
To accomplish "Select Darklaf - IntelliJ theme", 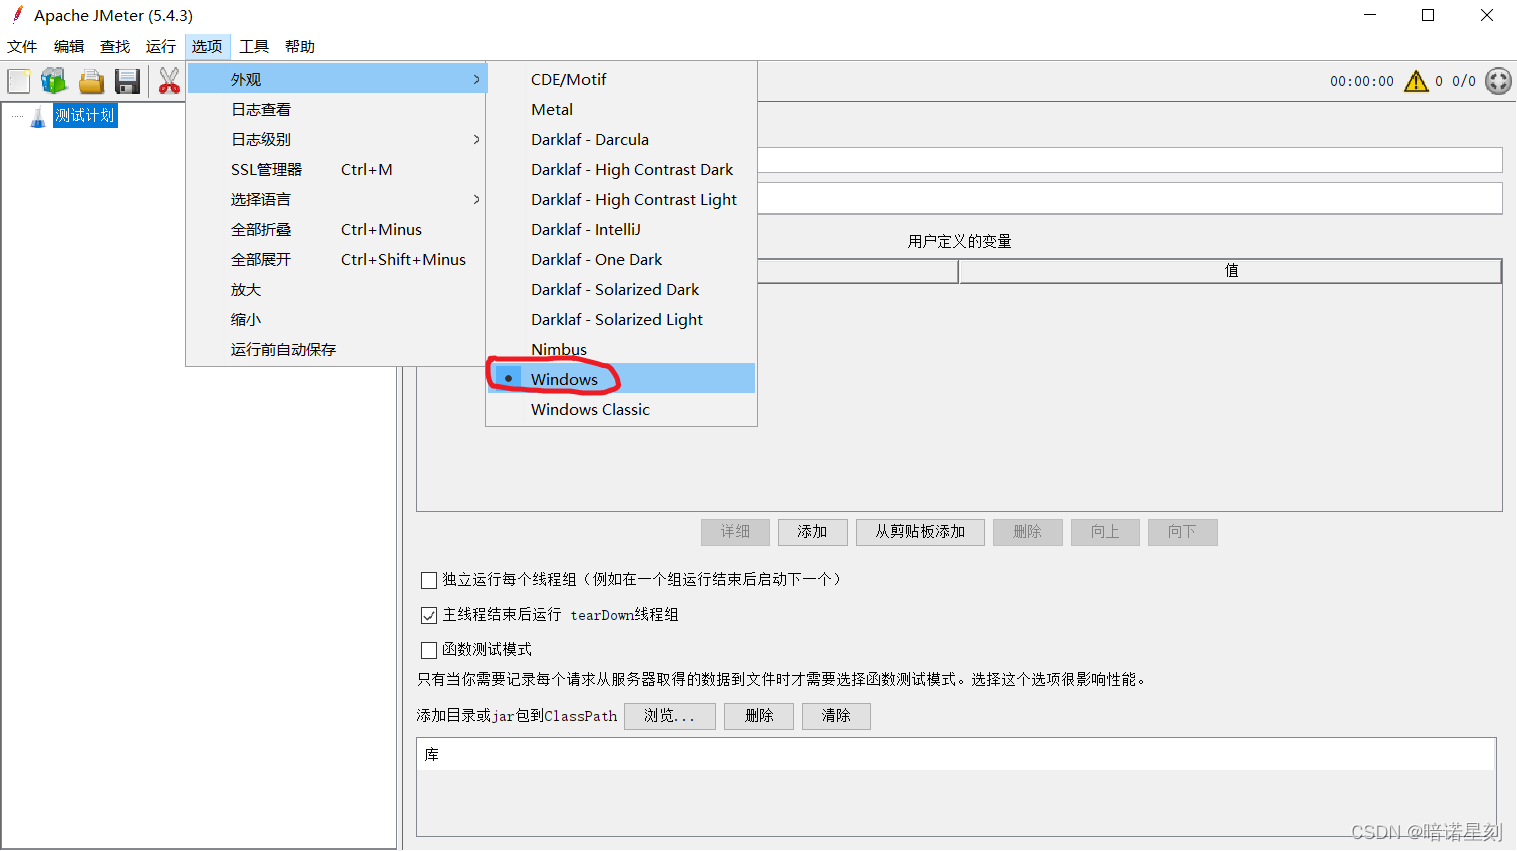I will pyautogui.click(x=621, y=229).
